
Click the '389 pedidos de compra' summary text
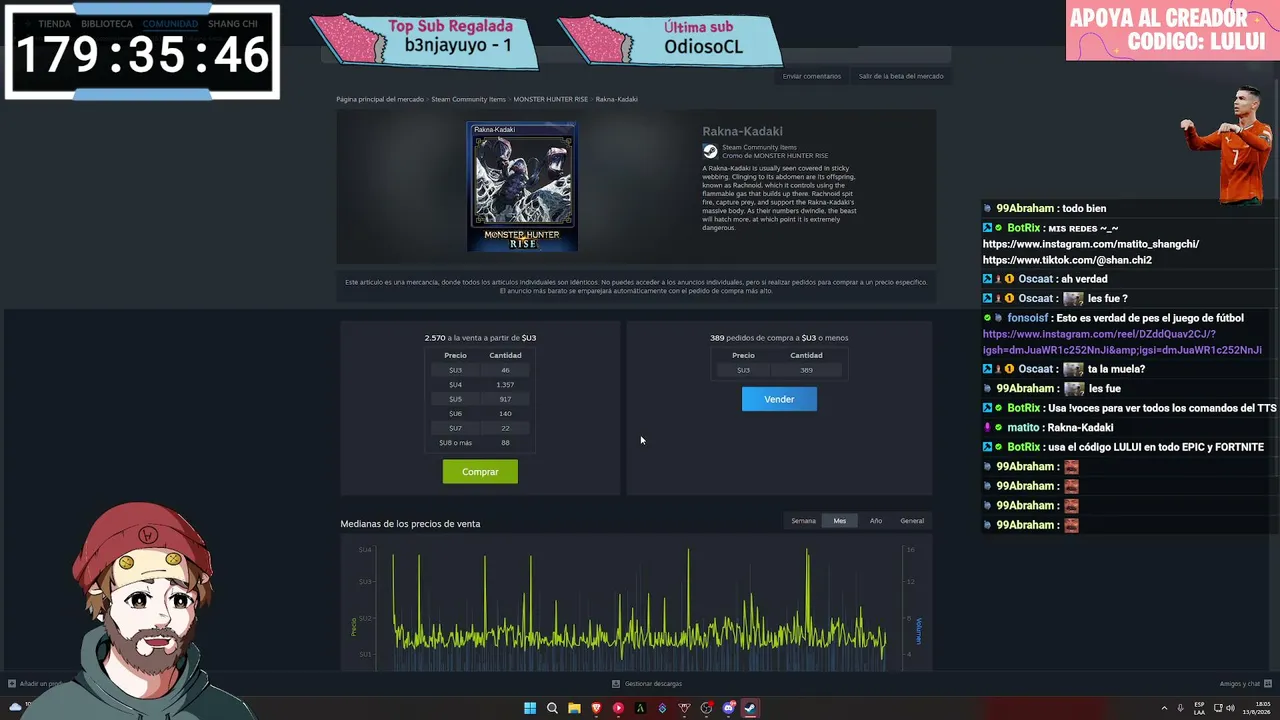779,338
